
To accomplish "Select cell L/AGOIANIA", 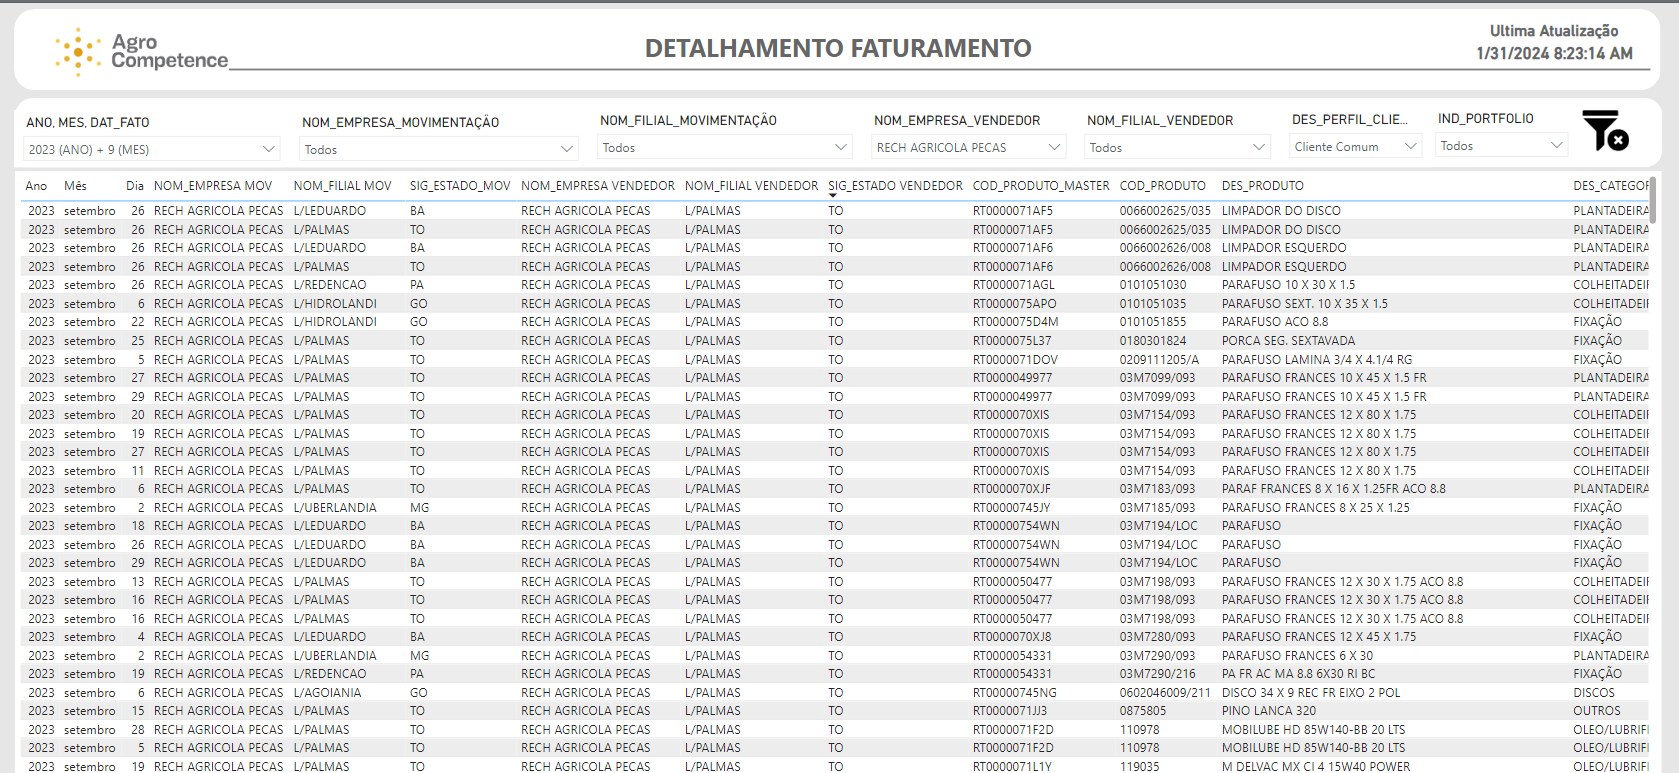I will coord(327,693).
